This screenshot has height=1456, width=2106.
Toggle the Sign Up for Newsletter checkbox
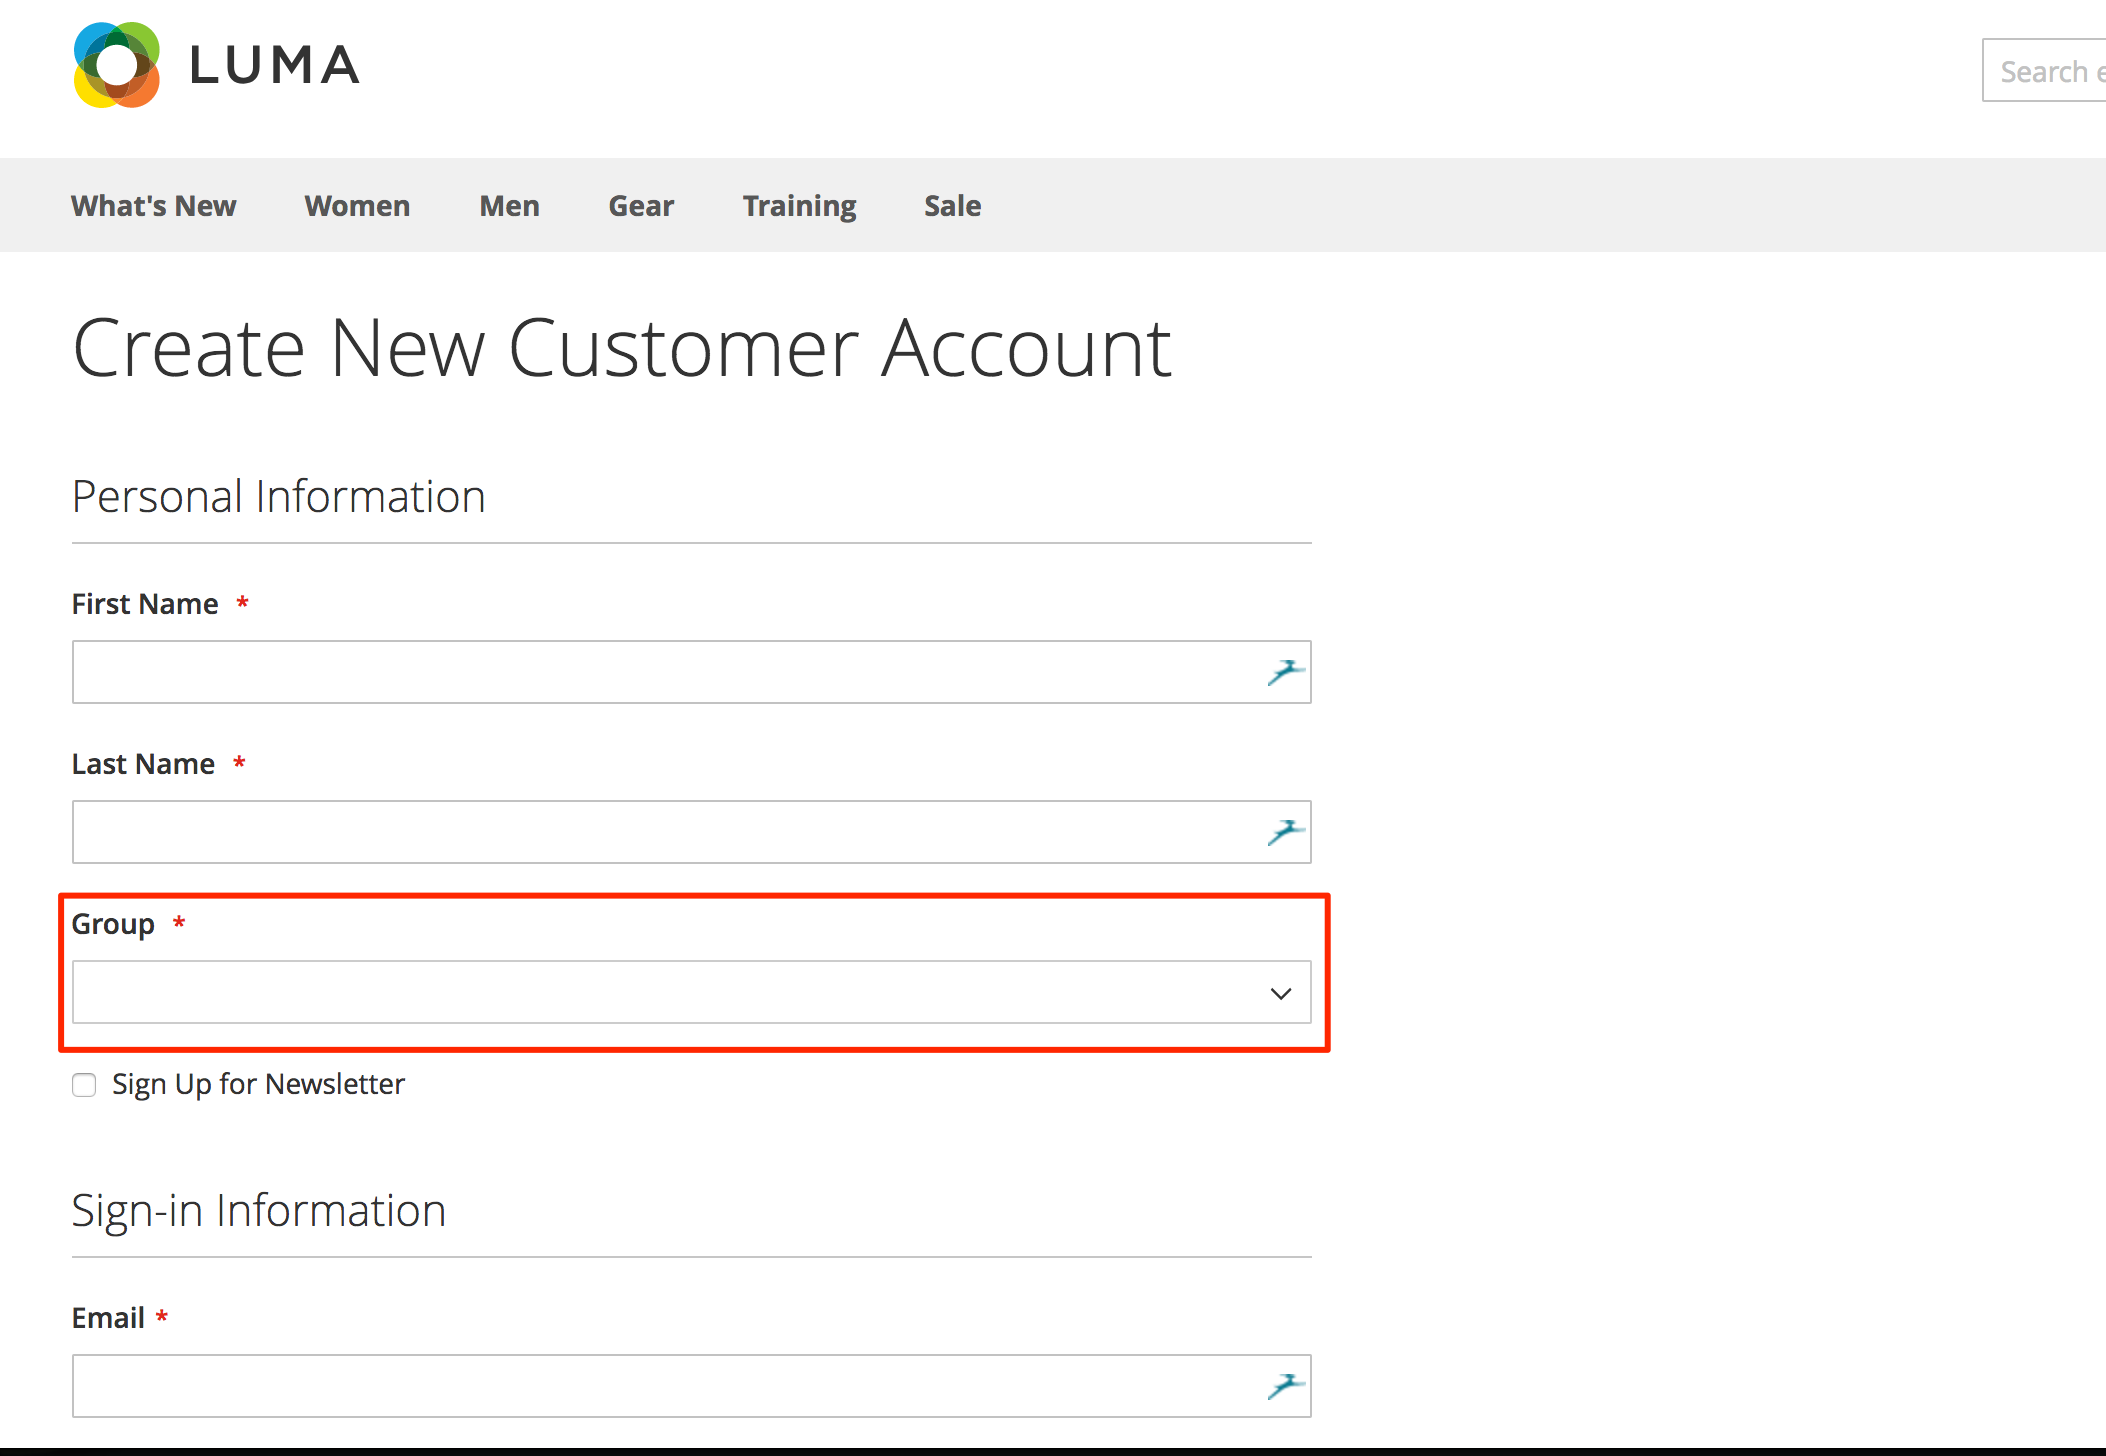(83, 1083)
